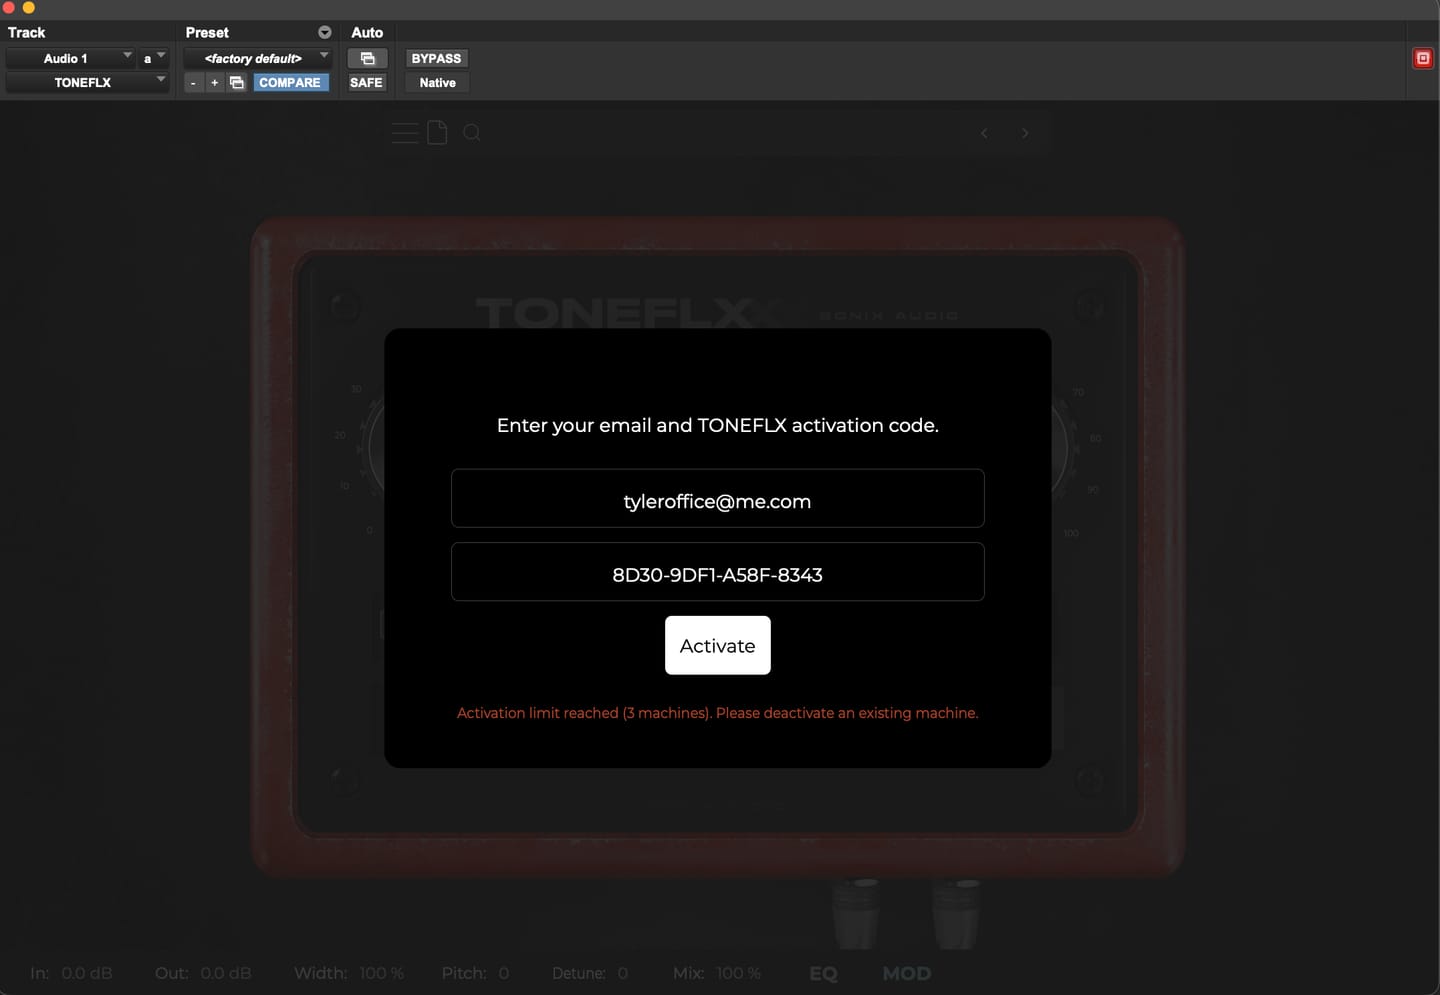
Task: Close the plug-in window with red button
Action: [9, 8]
